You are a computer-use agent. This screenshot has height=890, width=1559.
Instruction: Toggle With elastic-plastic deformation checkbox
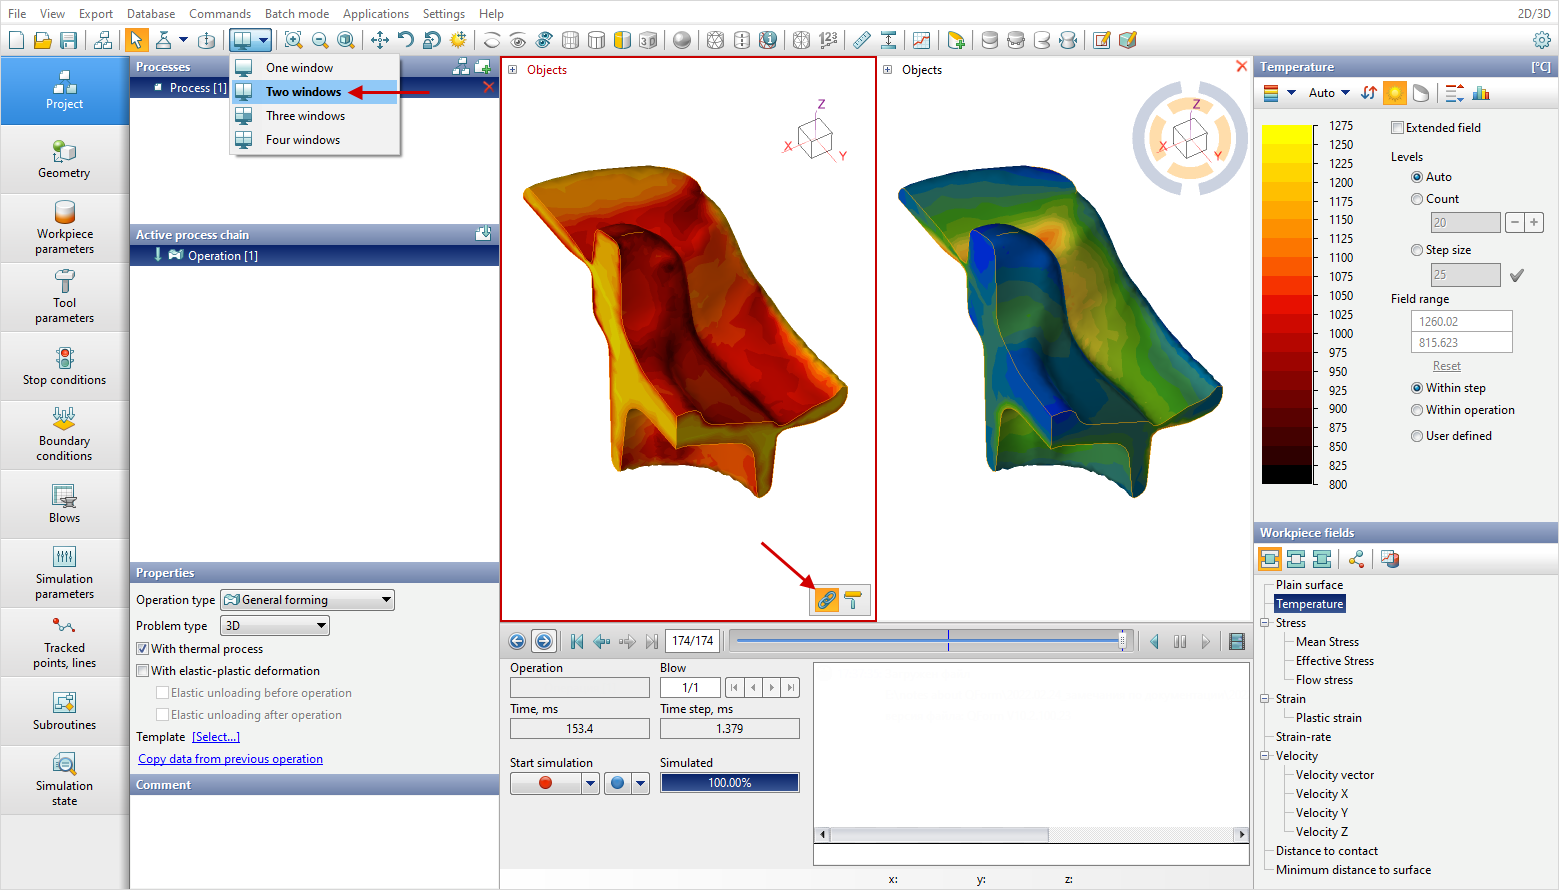[x=143, y=671]
